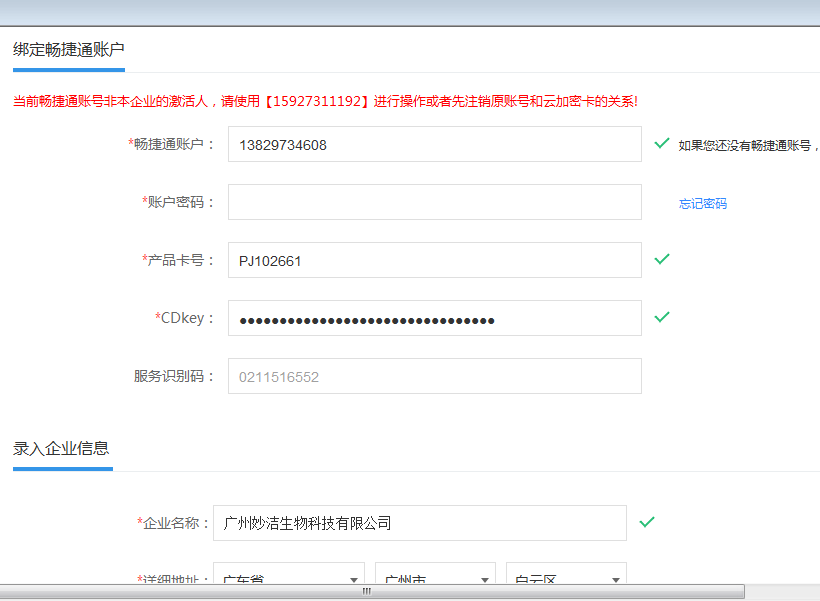Click the green checkmark beside 企业名称
Image resolution: width=820 pixels, height=601 pixels.
coord(647,522)
